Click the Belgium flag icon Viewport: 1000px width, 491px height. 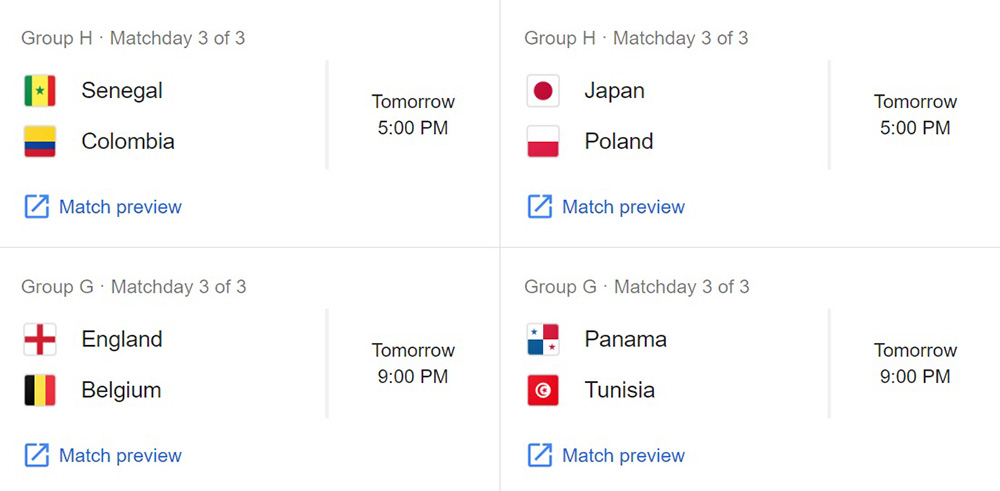40,391
